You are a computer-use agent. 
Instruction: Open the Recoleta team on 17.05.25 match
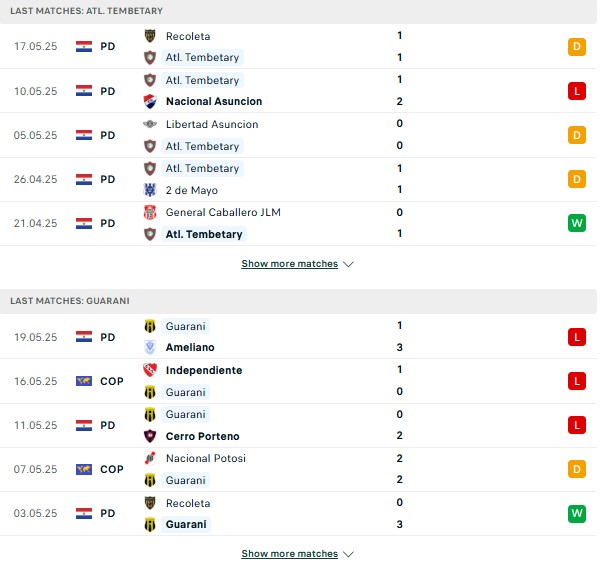[188, 36]
